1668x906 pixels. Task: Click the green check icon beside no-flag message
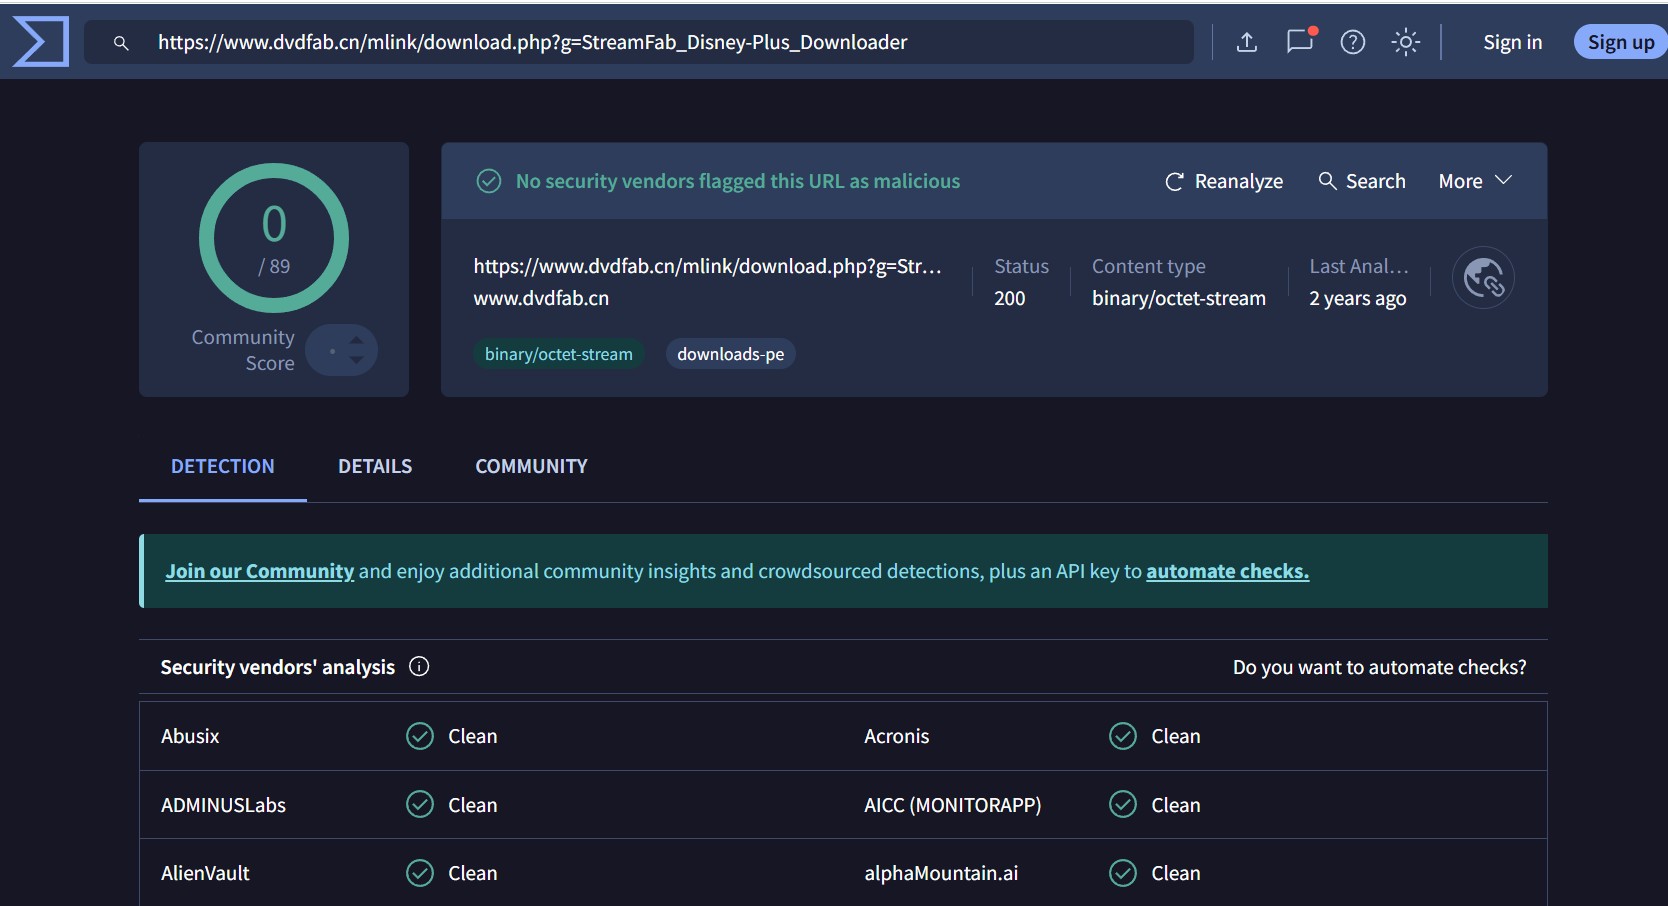[x=488, y=181]
